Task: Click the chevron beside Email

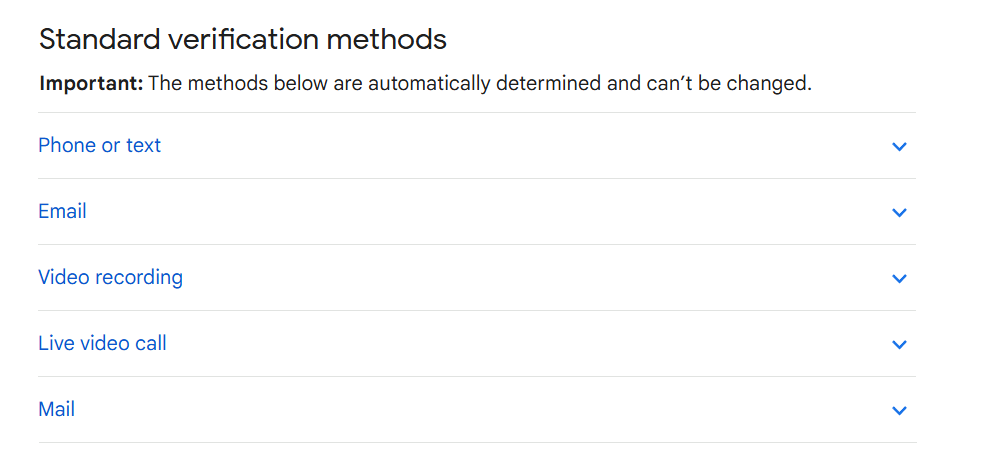Action: click(899, 213)
